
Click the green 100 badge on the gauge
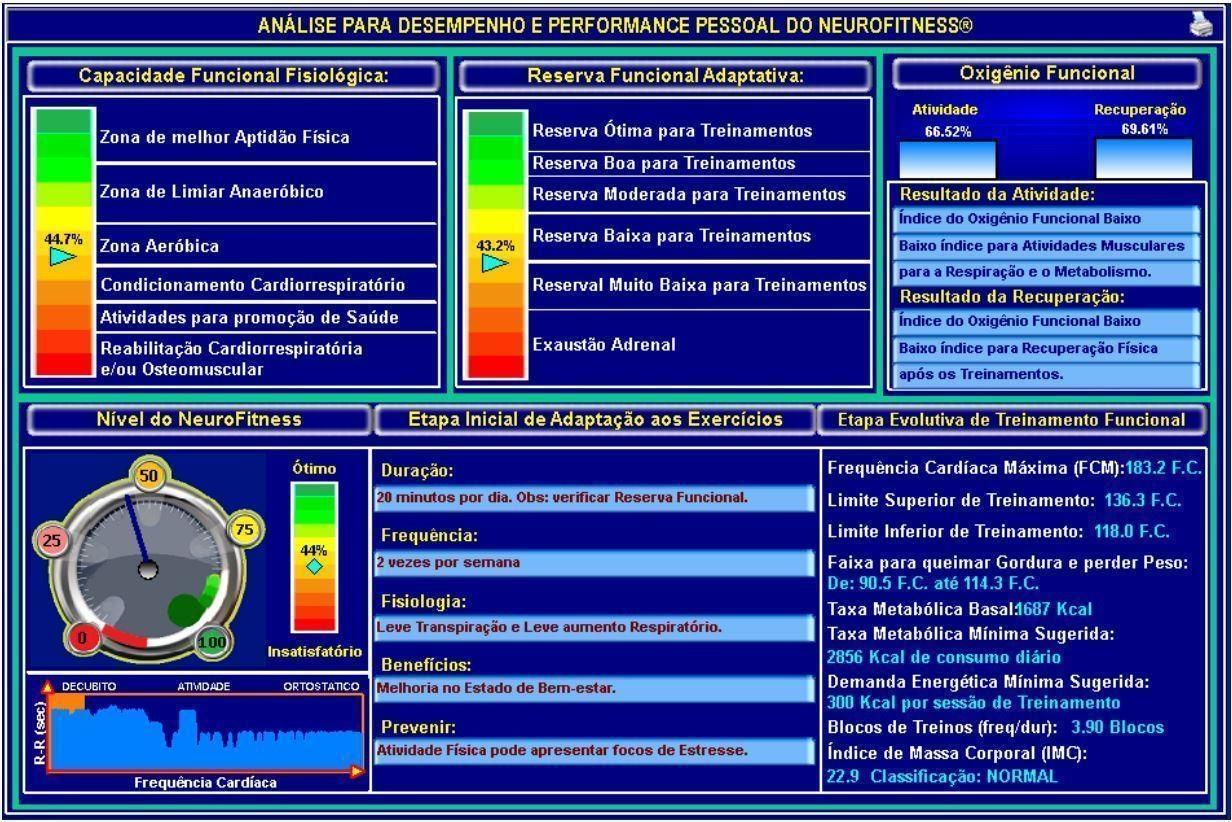(214, 641)
